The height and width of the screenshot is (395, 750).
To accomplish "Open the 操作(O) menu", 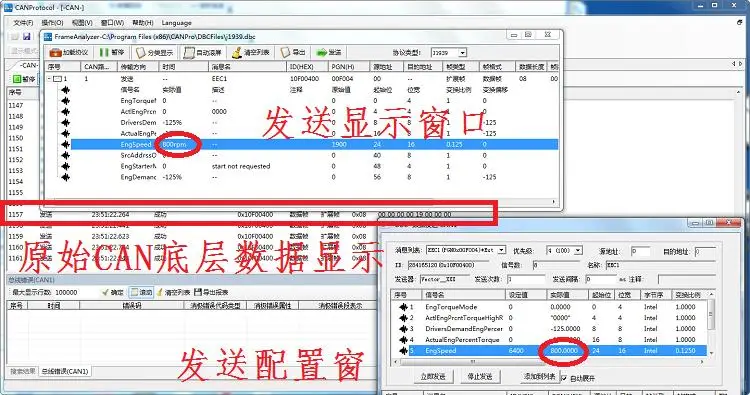I will [x=52, y=22].
